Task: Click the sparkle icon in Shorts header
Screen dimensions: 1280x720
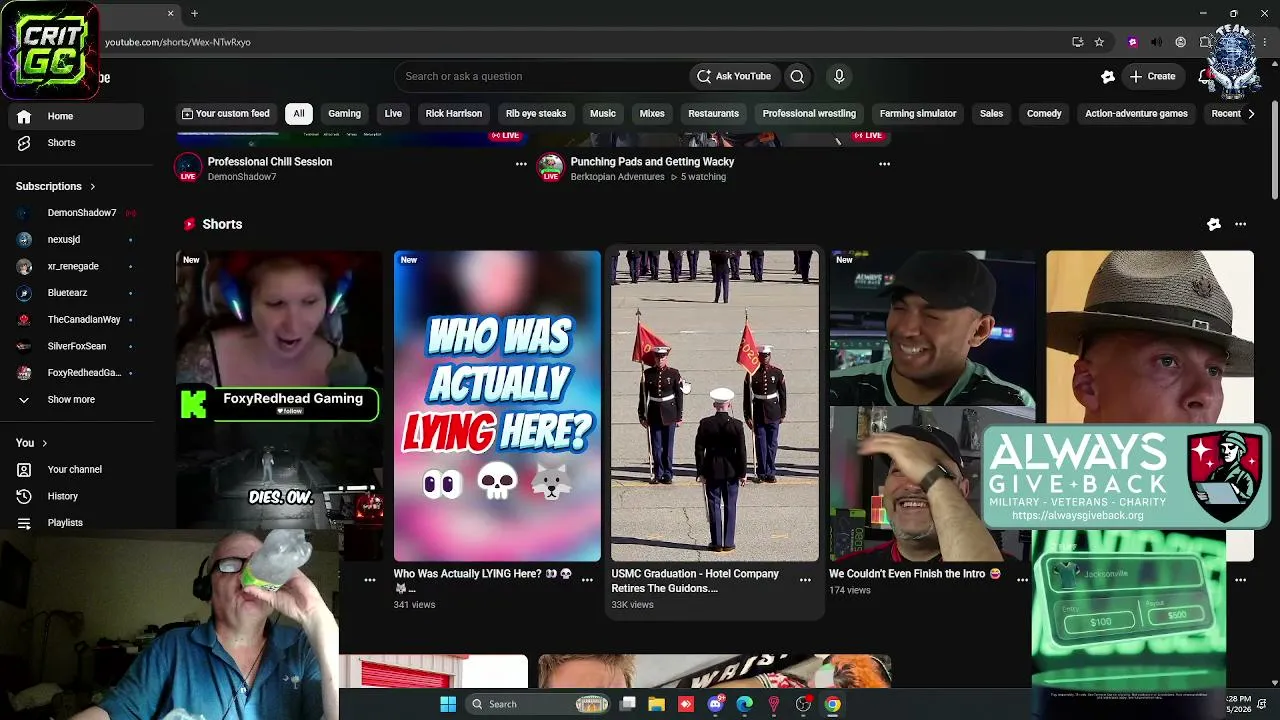Action: coord(1214,224)
